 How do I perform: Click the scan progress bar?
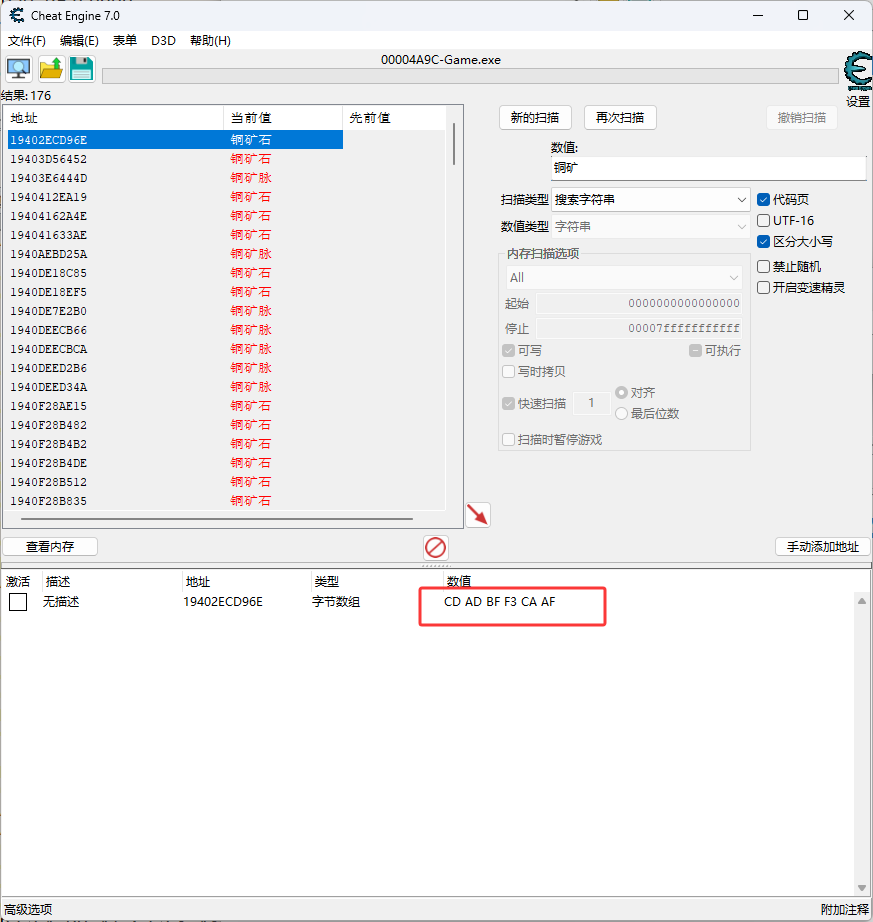(x=470, y=76)
